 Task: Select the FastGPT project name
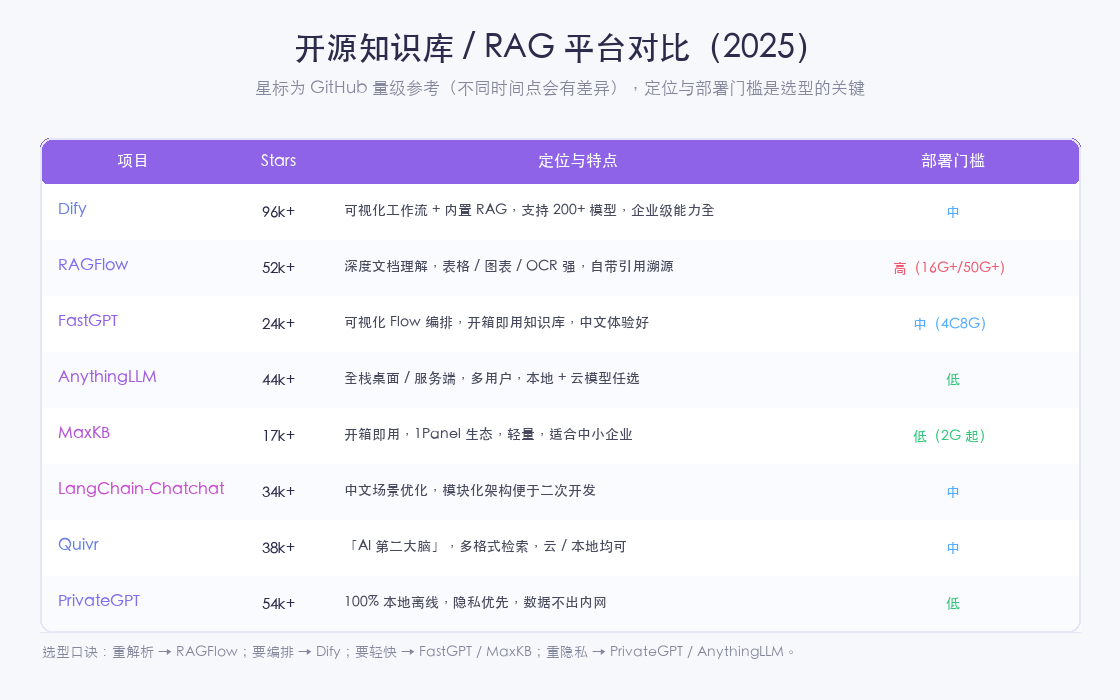[88, 321]
